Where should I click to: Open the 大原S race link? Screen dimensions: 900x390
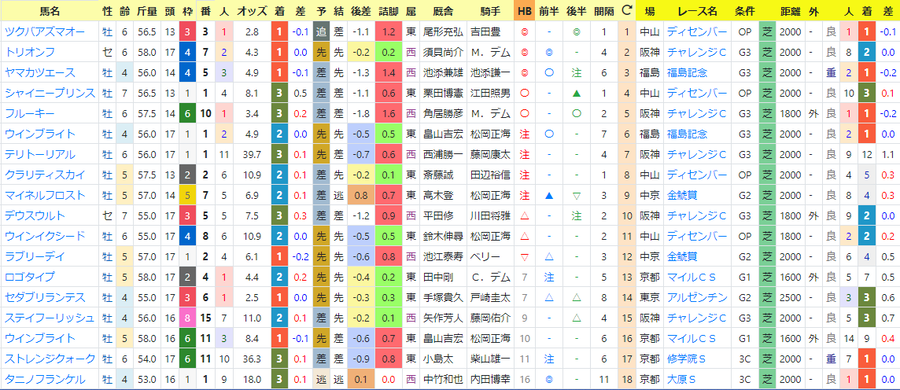682,379
